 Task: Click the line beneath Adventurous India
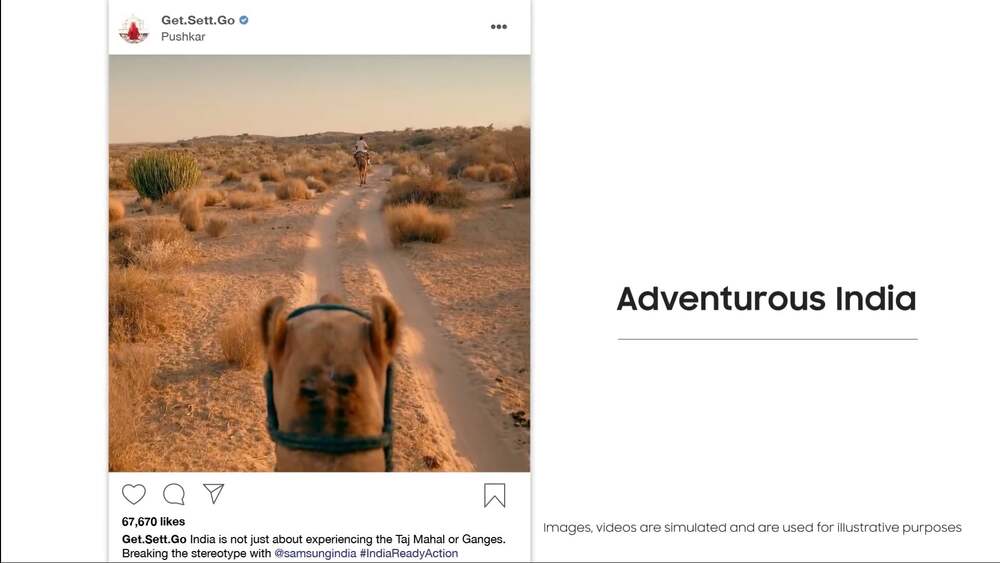(768, 339)
